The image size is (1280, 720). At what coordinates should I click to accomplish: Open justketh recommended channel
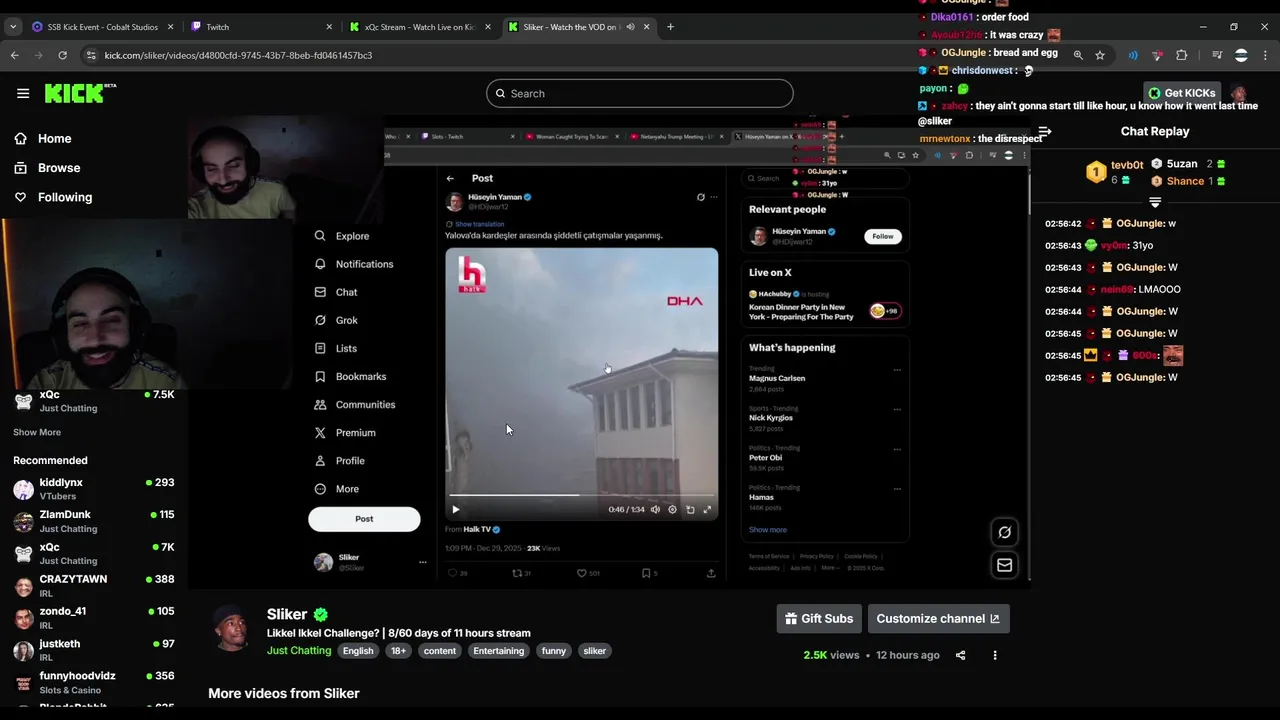point(94,650)
